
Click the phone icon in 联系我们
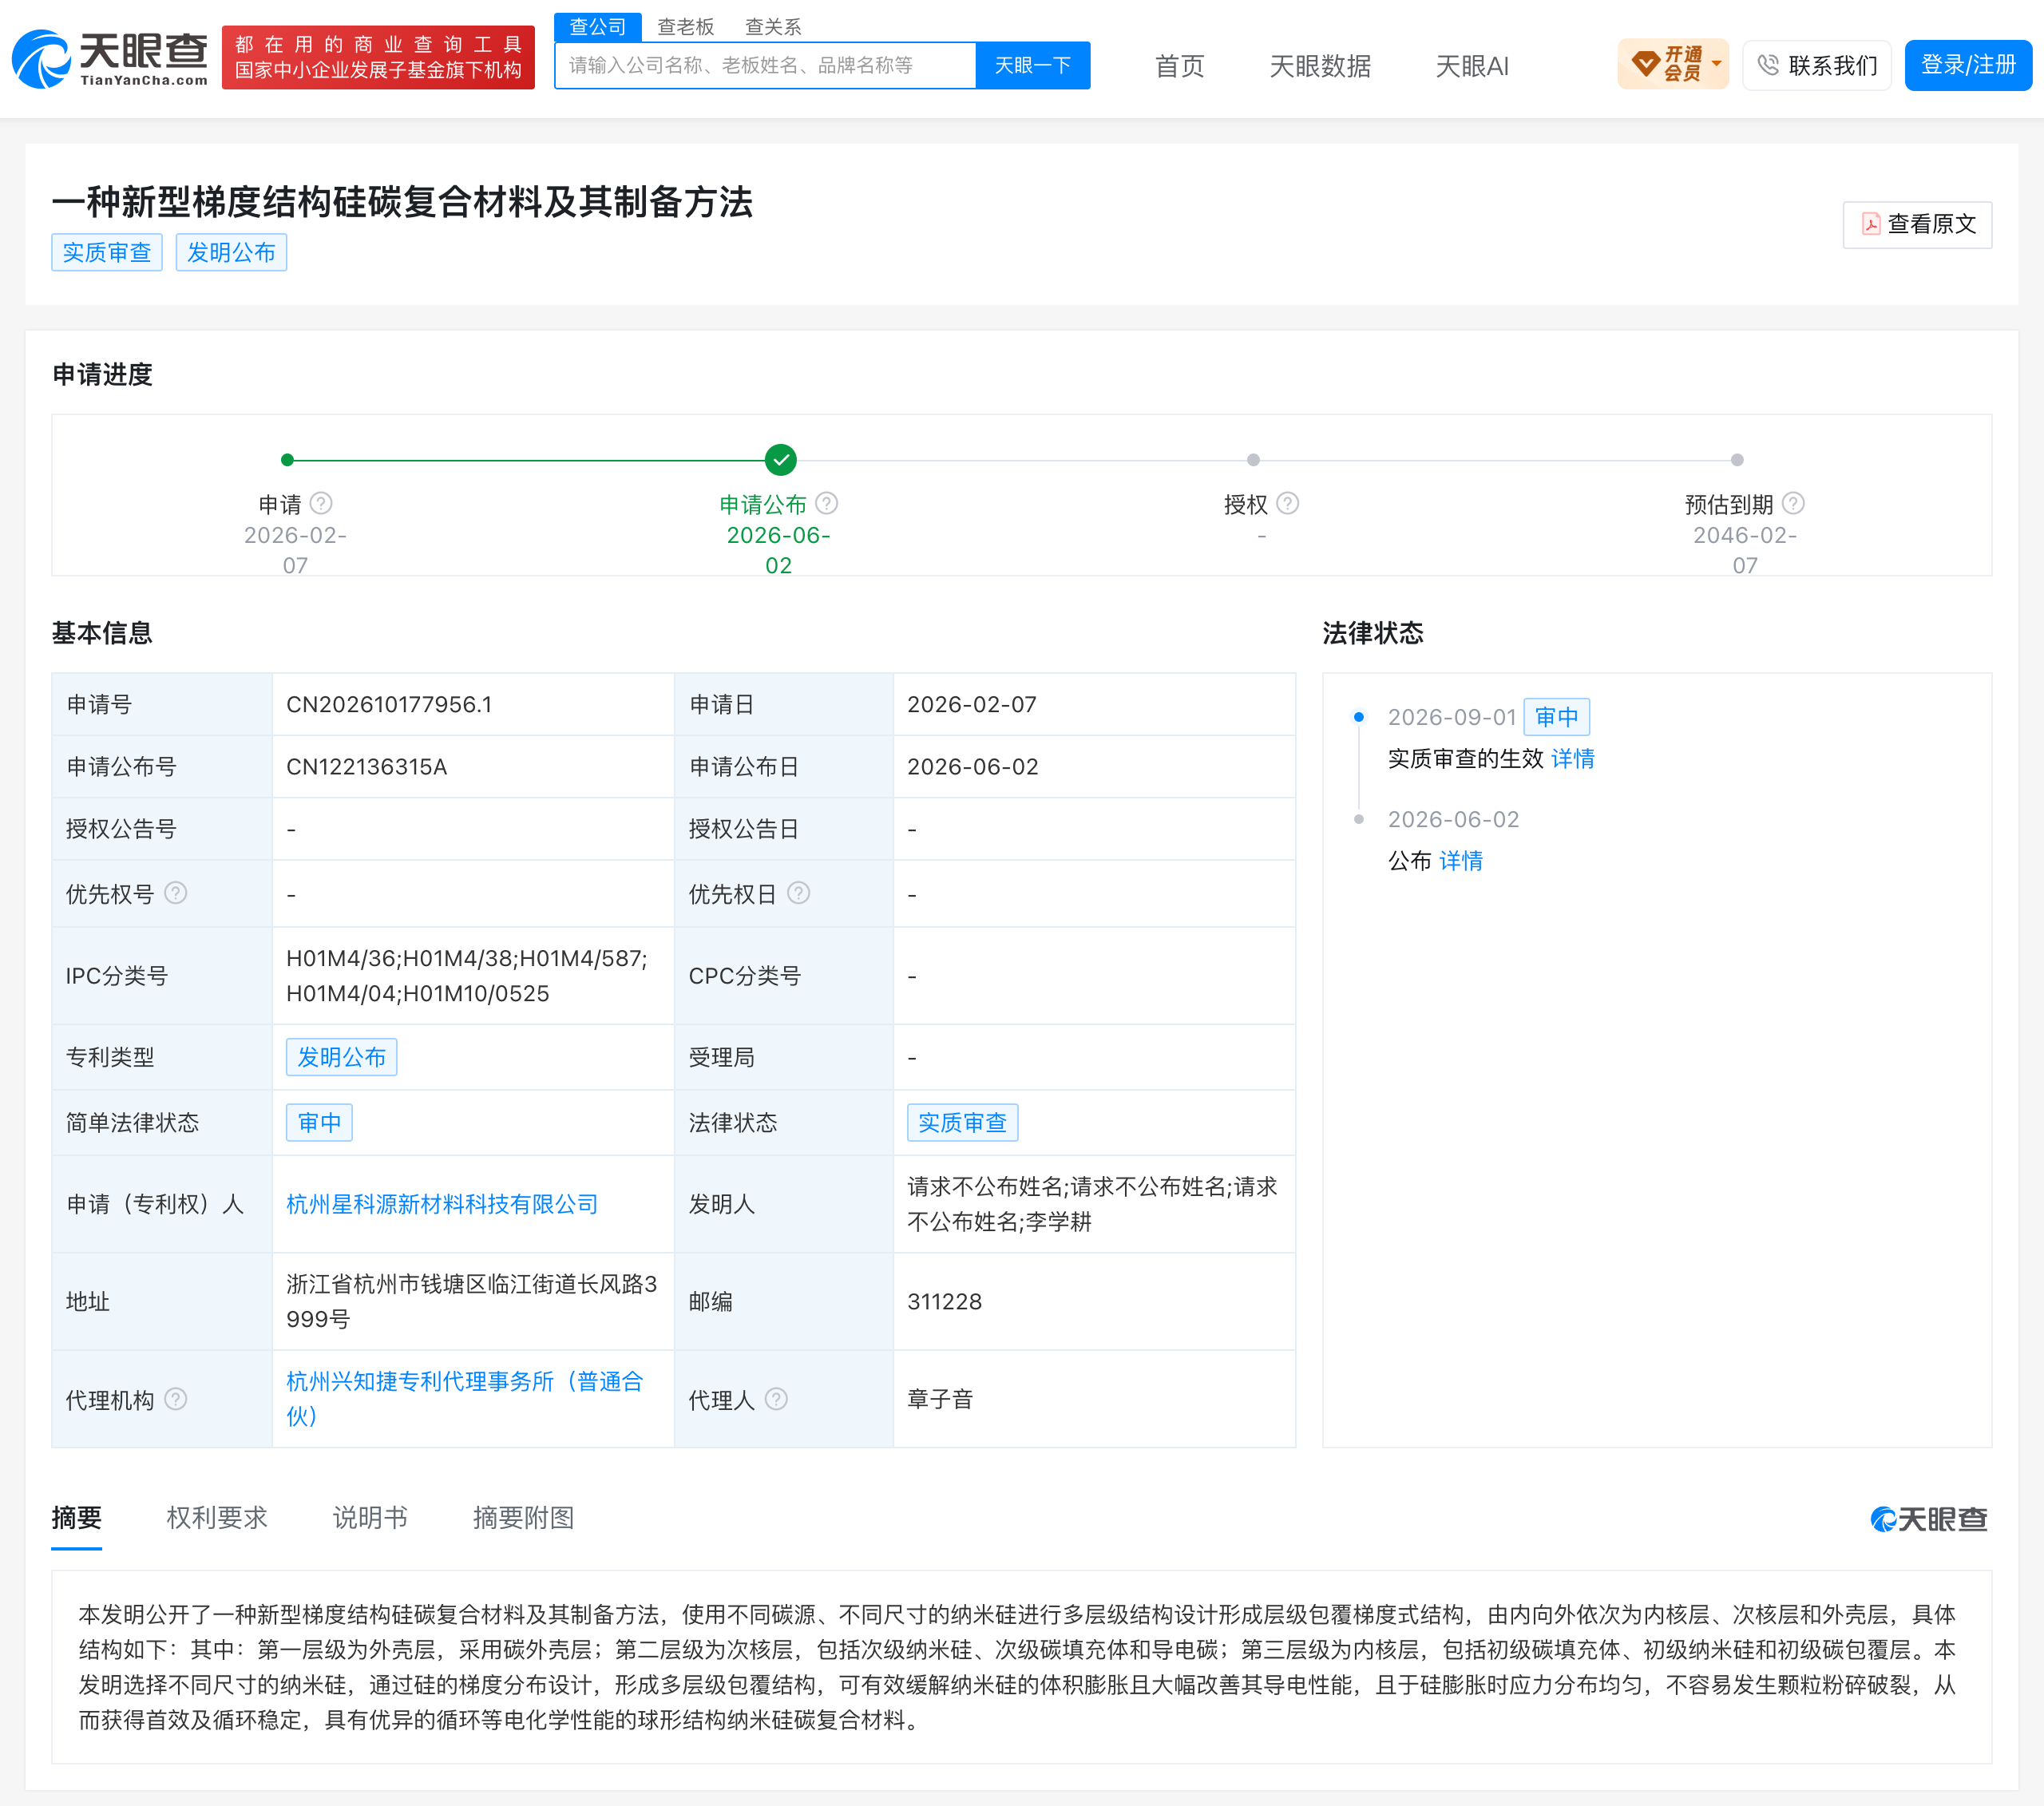pyautogui.click(x=1768, y=65)
